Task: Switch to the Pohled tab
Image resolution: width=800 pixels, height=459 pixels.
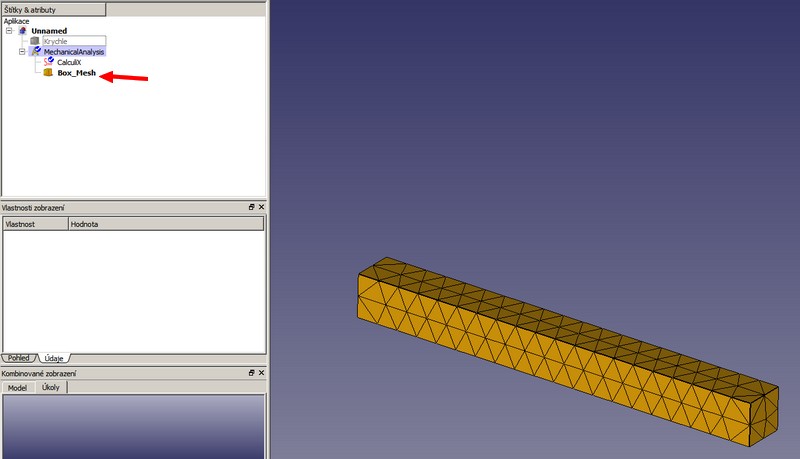Action: pos(19,357)
